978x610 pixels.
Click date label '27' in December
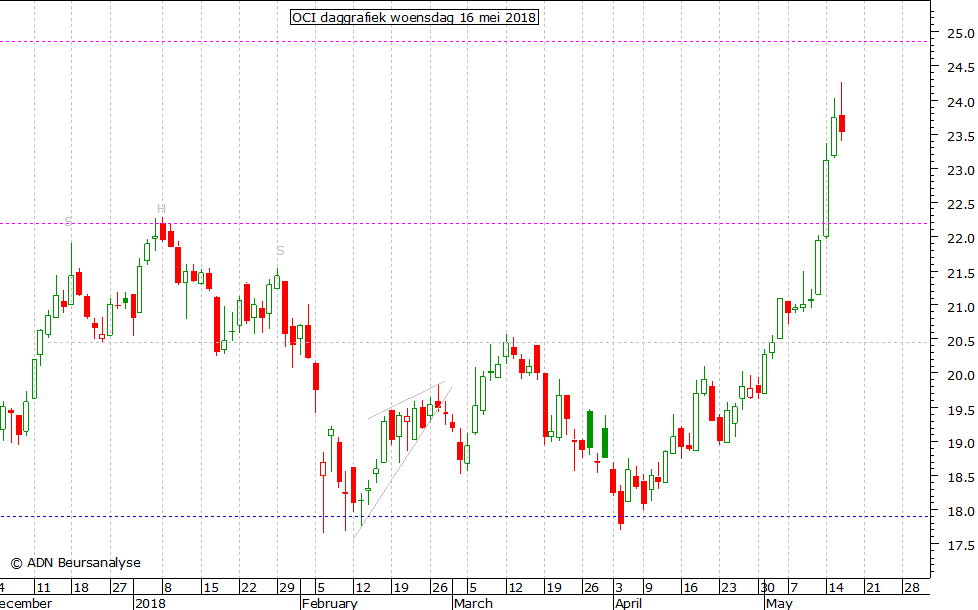coord(119,588)
